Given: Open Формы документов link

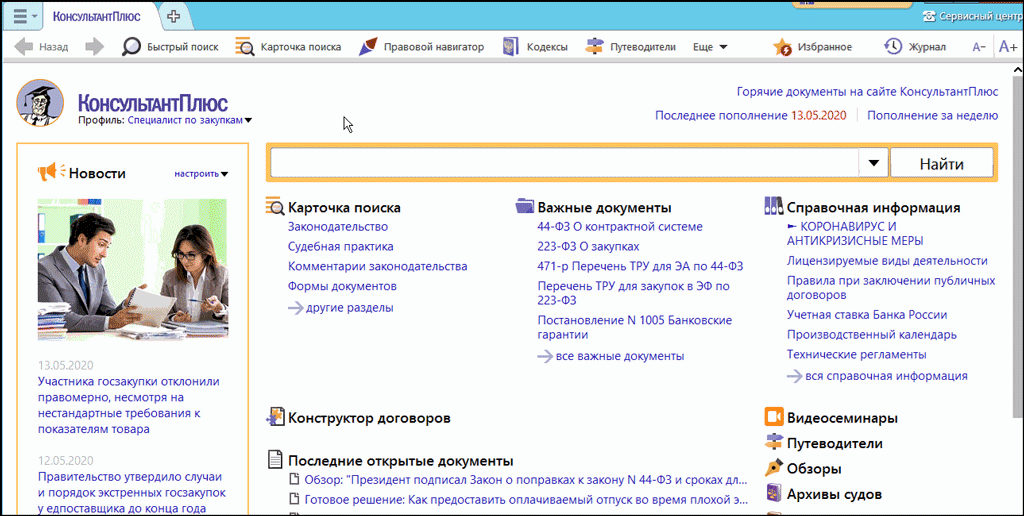Looking at the screenshot, I should click(342, 286).
